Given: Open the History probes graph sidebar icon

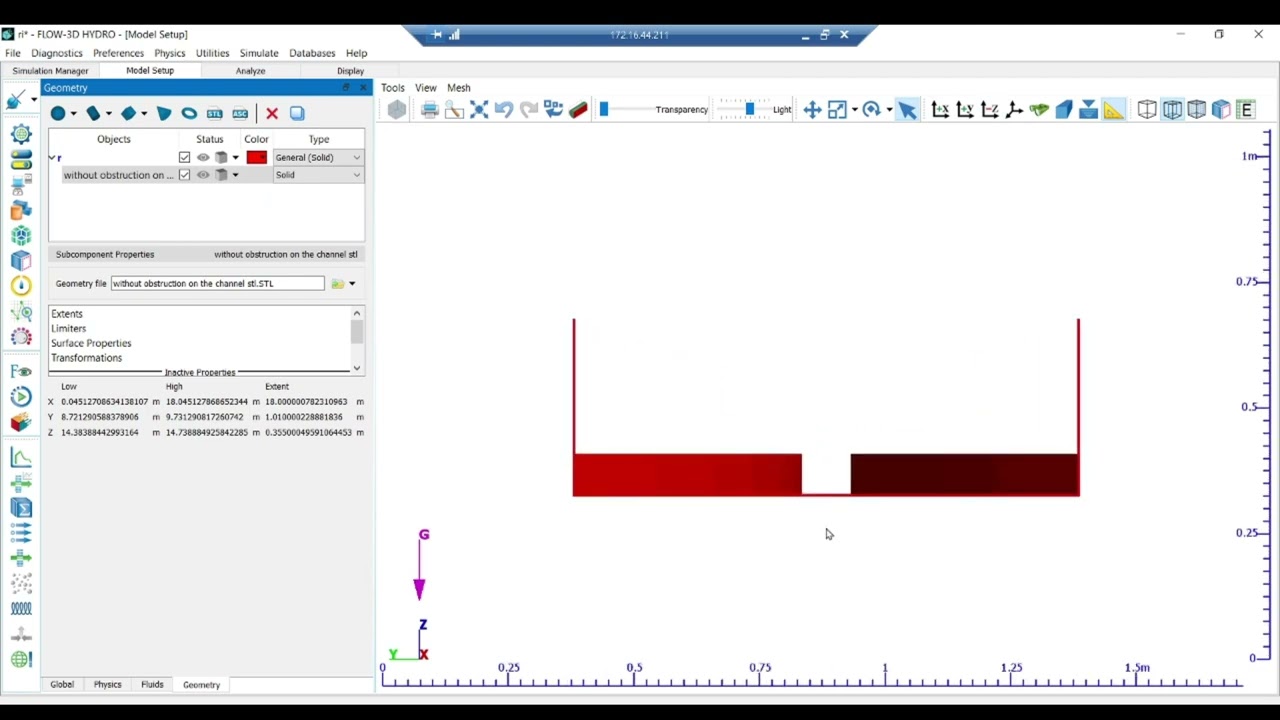Looking at the screenshot, I should [x=21, y=458].
